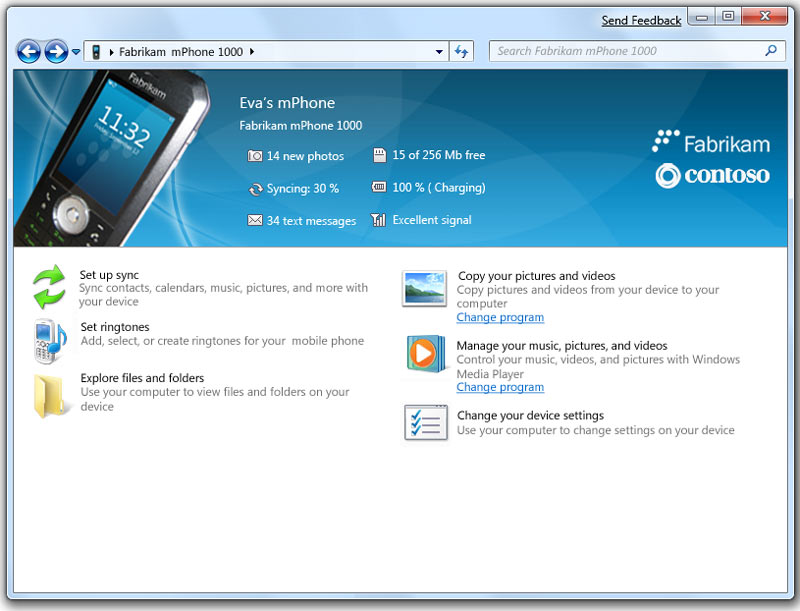Viewport: 800px width, 611px height.
Task: Click the Fabrikam logo
Action: click(x=711, y=143)
